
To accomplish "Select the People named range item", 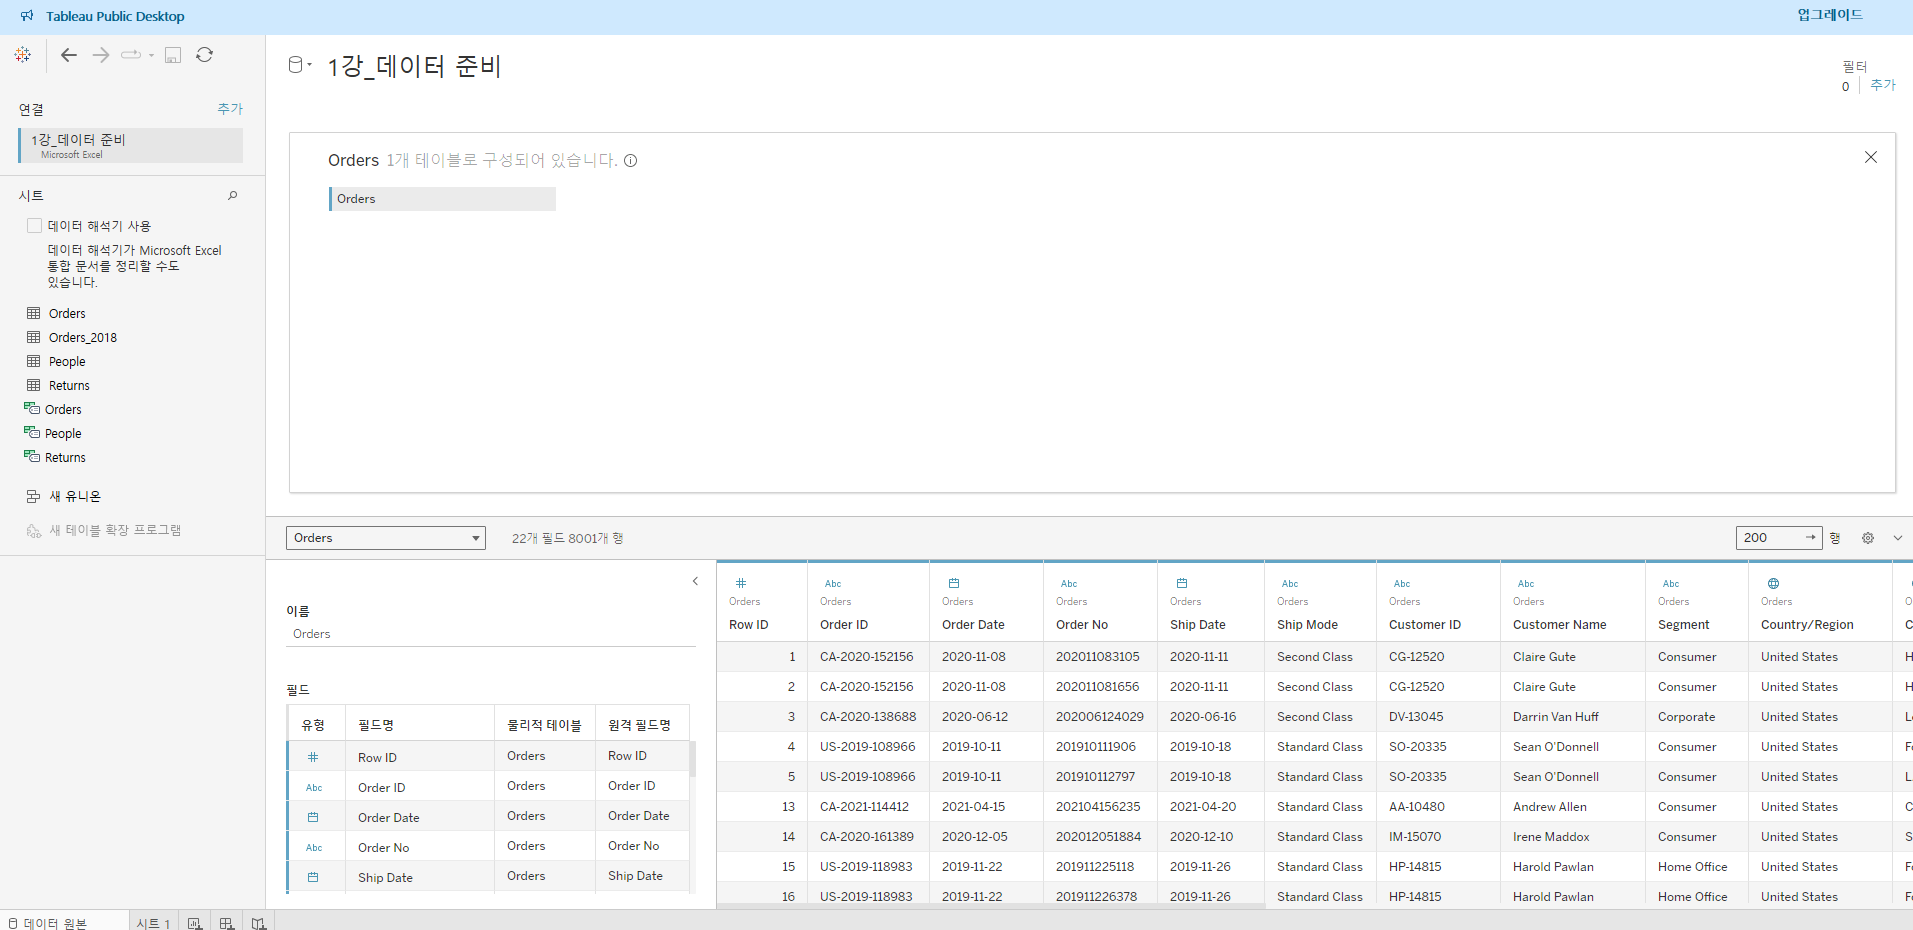I will coord(63,434).
